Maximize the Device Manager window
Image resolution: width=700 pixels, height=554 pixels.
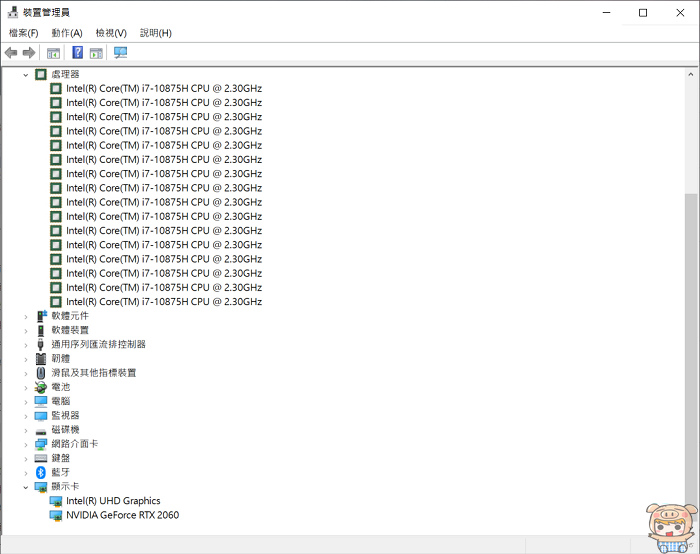click(x=643, y=12)
